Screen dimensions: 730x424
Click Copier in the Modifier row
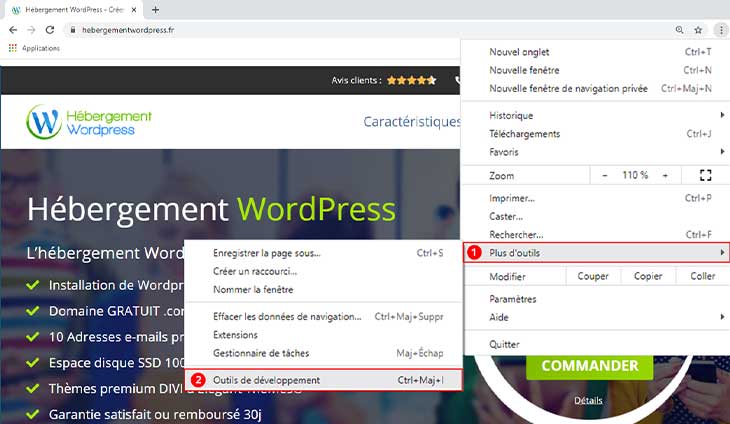(648, 276)
